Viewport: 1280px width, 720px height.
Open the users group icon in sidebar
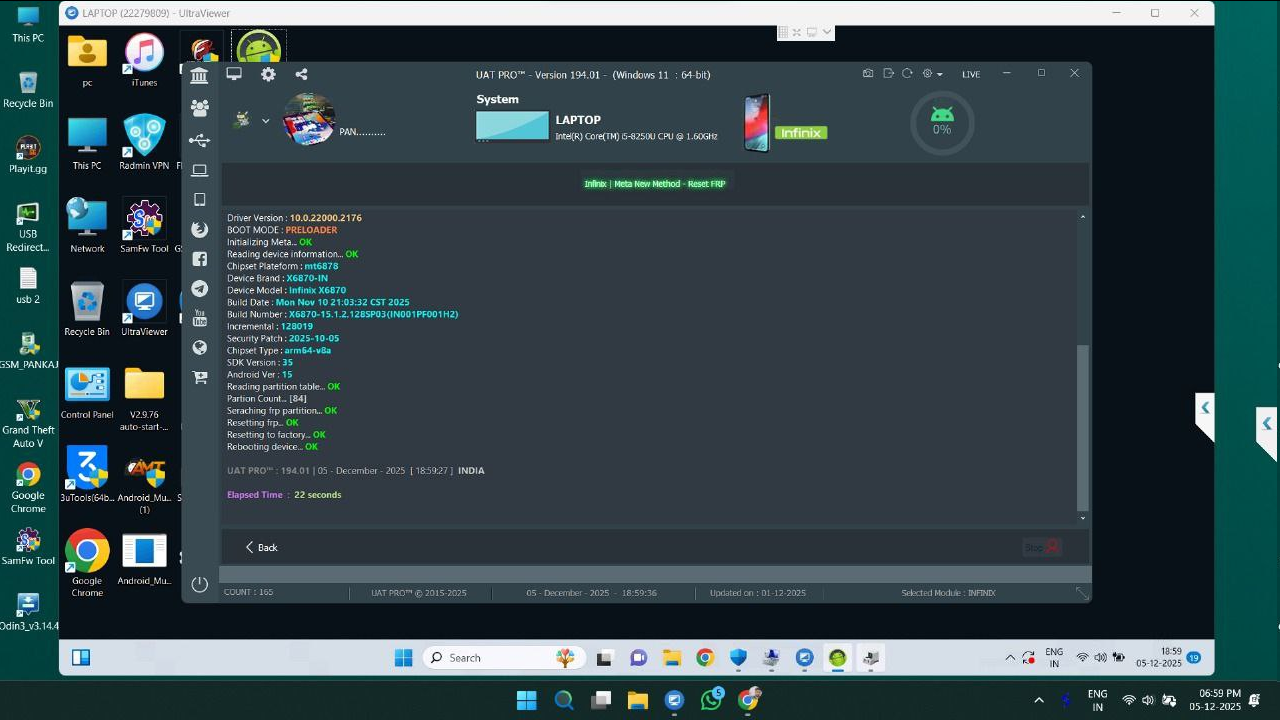coord(199,108)
